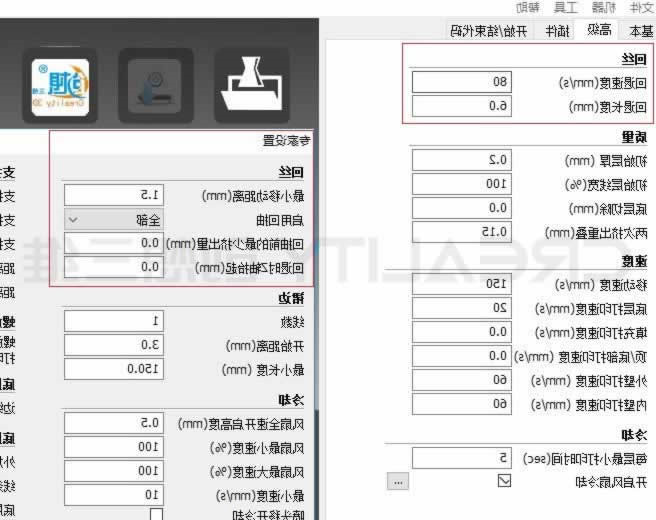The height and width of the screenshot is (520, 656).
Task: Click the 移动速度 field showing 150
Action: (462, 284)
